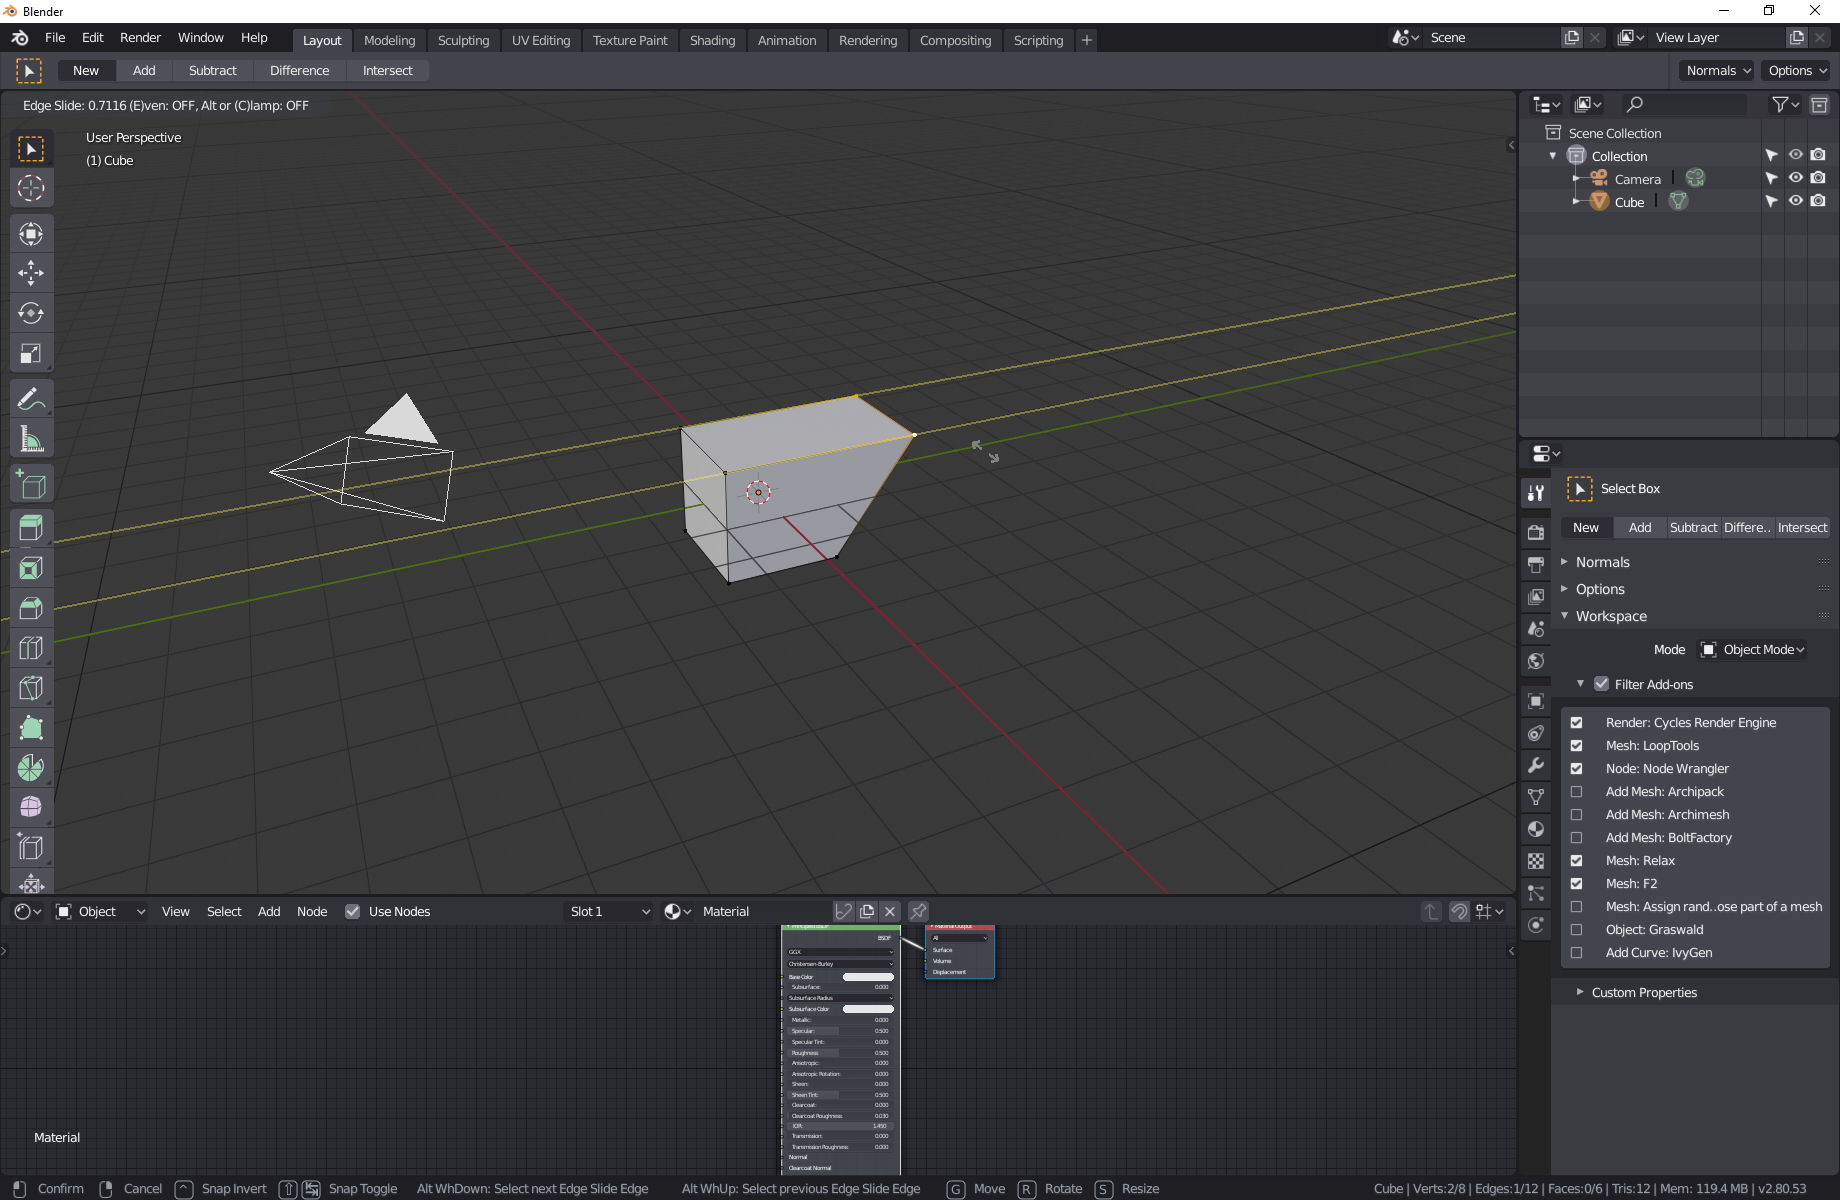Open the Render menu
The height and width of the screenshot is (1200, 1840).
click(x=140, y=37)
